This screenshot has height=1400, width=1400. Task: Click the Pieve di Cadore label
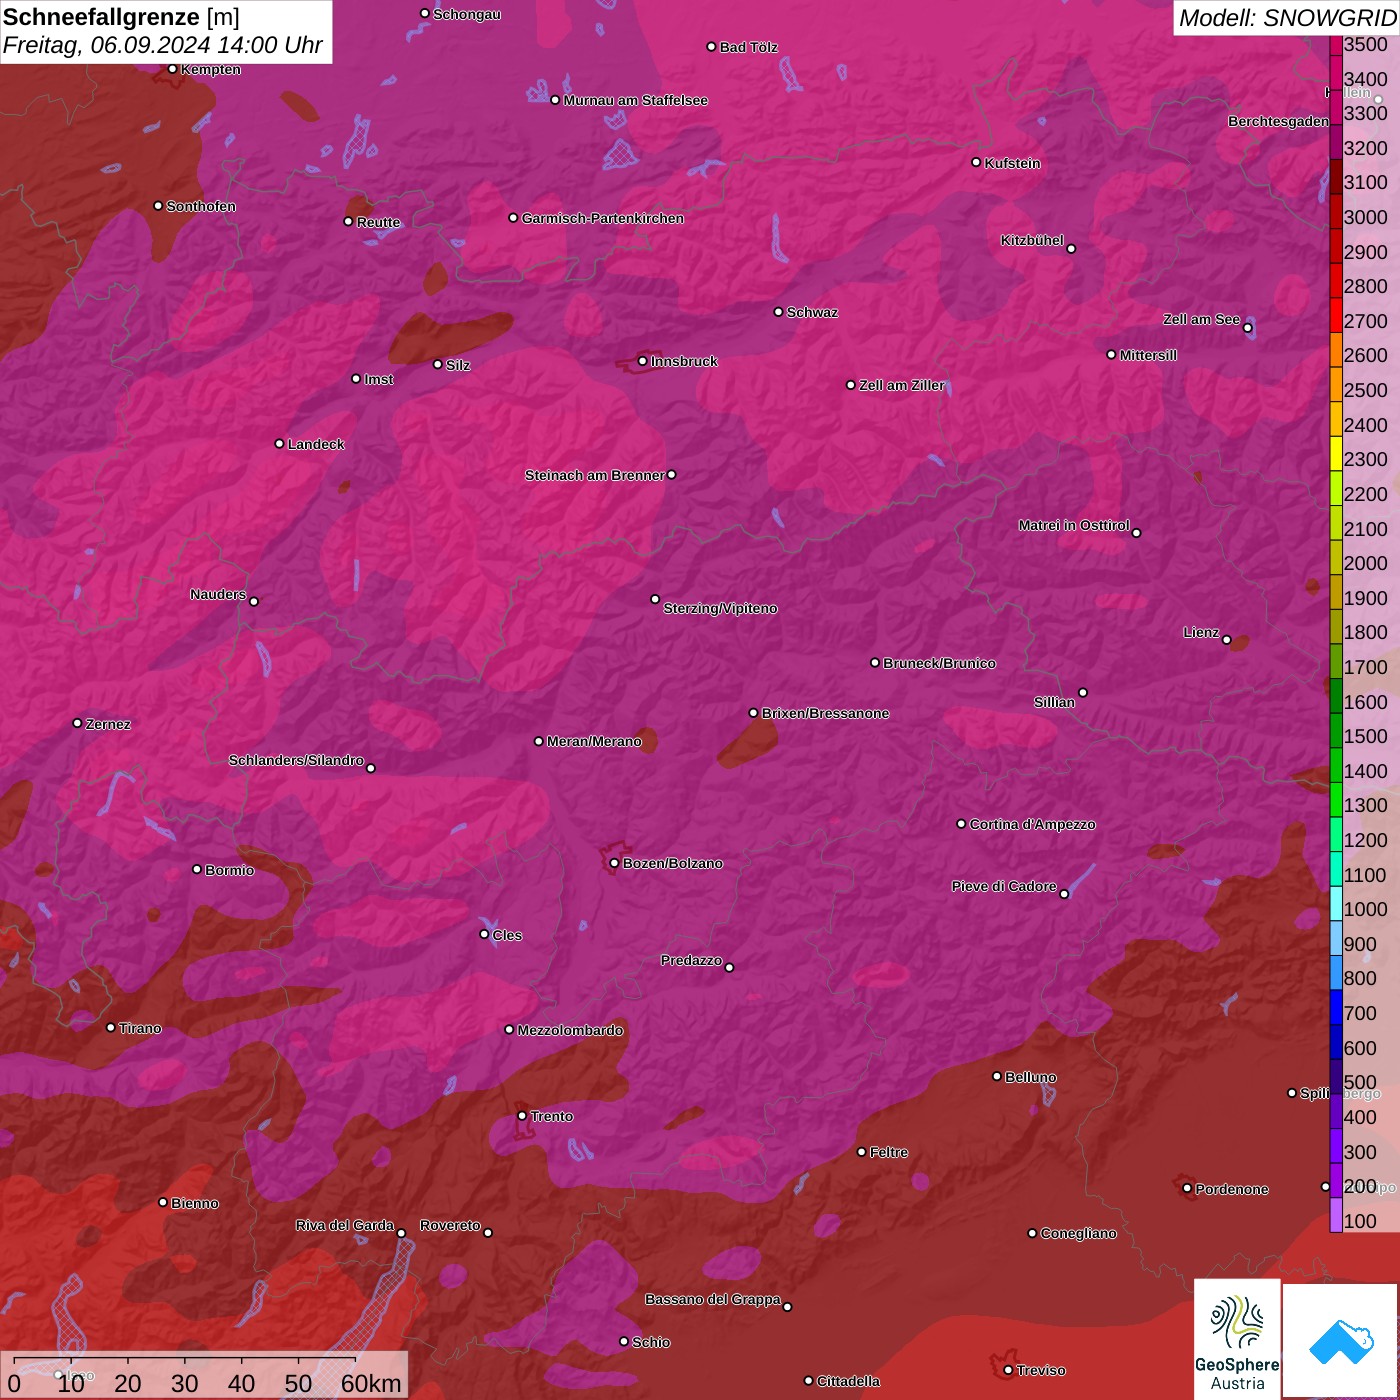(x=1004, y=886)
